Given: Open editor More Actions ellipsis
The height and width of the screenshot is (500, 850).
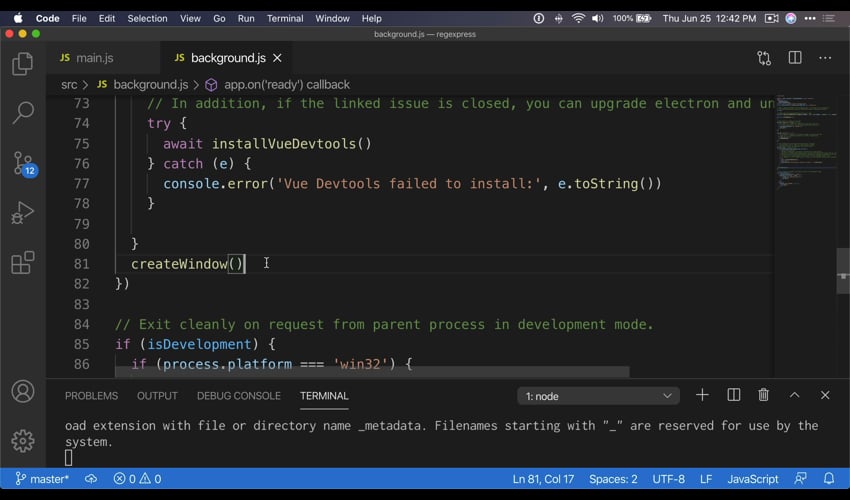Looking at the screenshot, I should [825, 57].
